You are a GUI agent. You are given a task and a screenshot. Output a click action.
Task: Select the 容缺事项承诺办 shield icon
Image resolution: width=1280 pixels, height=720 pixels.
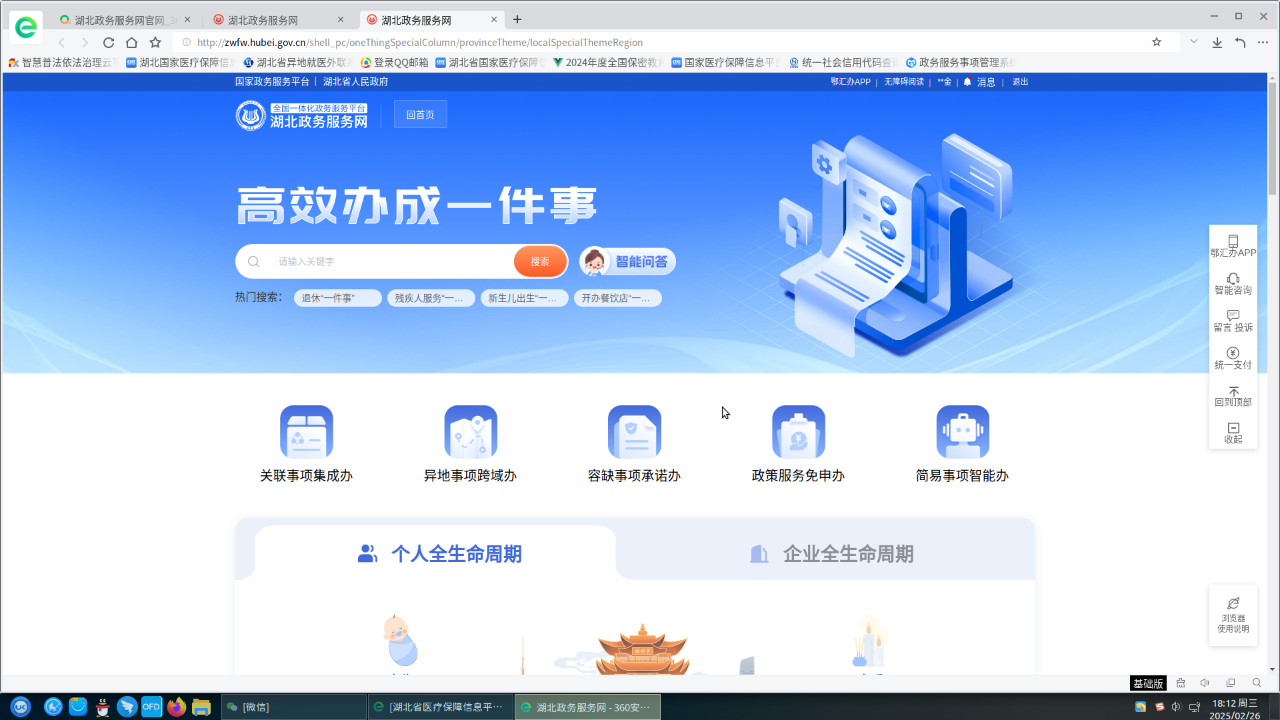click(634, 432)
